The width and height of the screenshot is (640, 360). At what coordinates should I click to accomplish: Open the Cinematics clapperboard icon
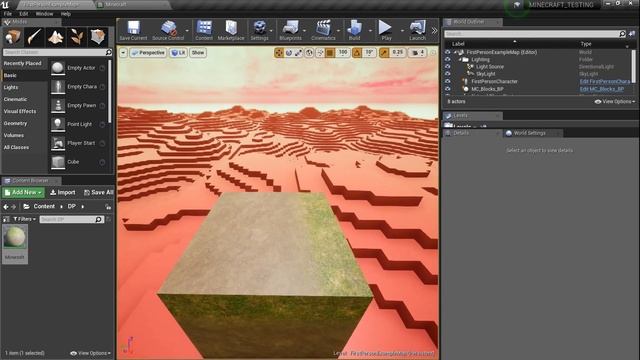[x=323, y=30]
